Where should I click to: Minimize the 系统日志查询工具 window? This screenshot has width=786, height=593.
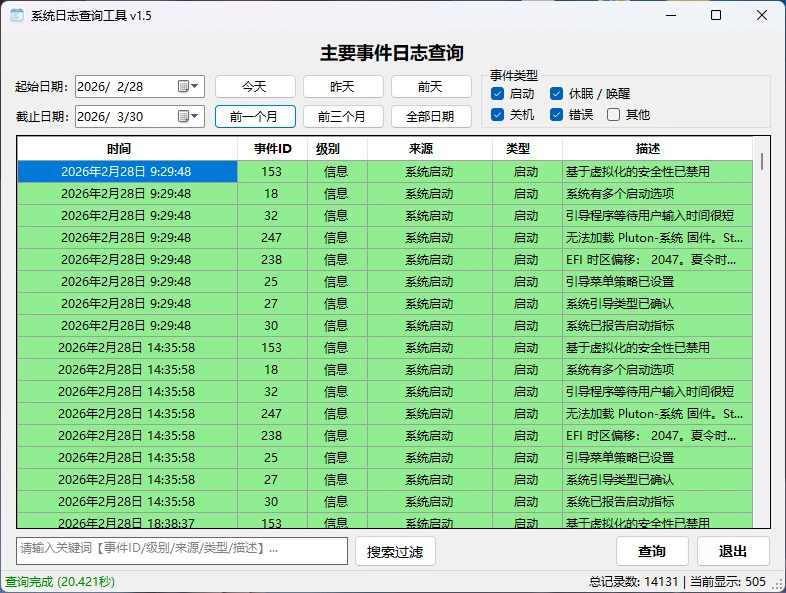tap(671, 15)
